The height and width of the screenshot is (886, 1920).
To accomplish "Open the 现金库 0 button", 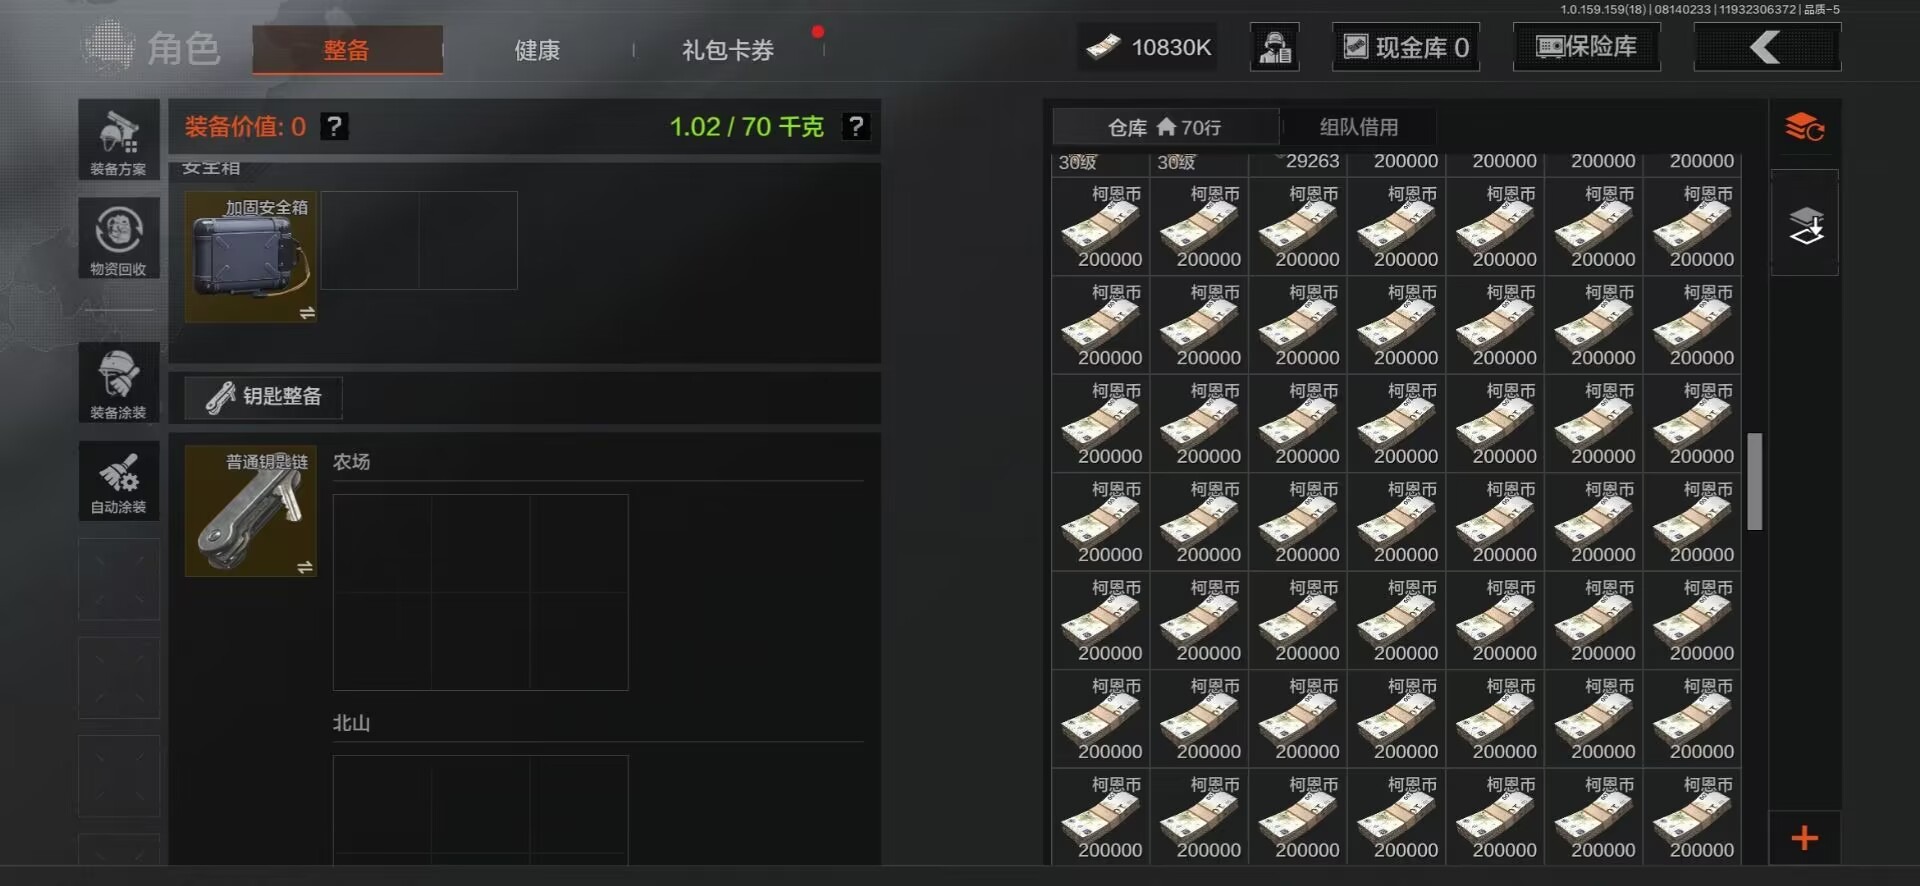I will pos(1406,47).
